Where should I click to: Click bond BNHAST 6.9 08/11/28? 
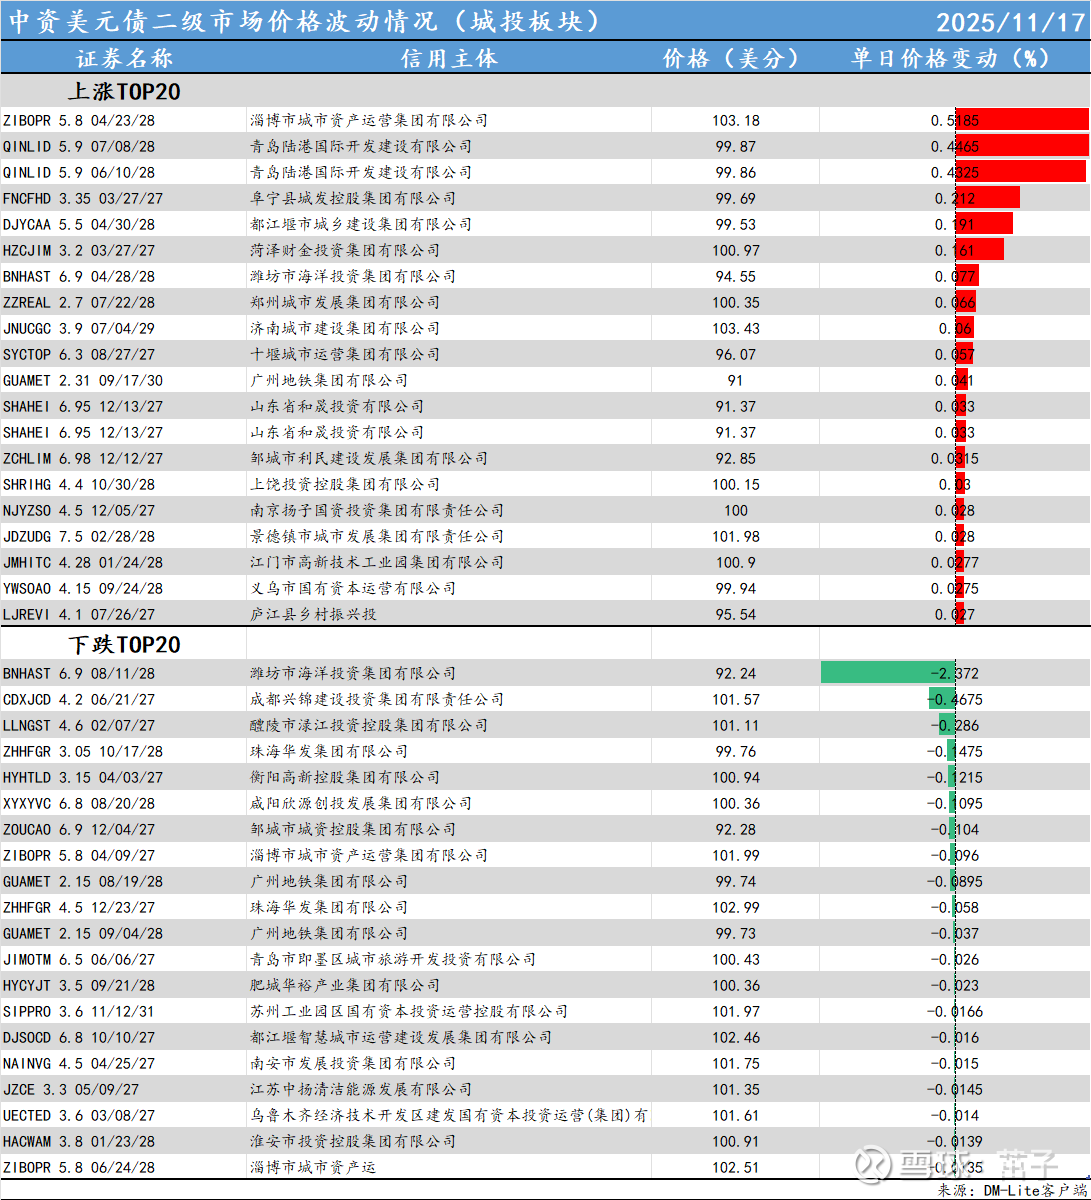(79, 673)
